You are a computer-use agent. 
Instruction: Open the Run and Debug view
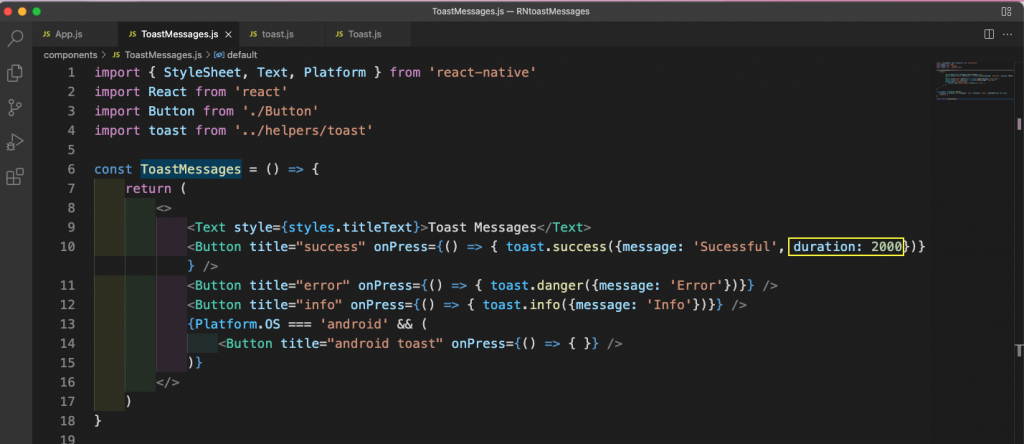pos(15,142)
